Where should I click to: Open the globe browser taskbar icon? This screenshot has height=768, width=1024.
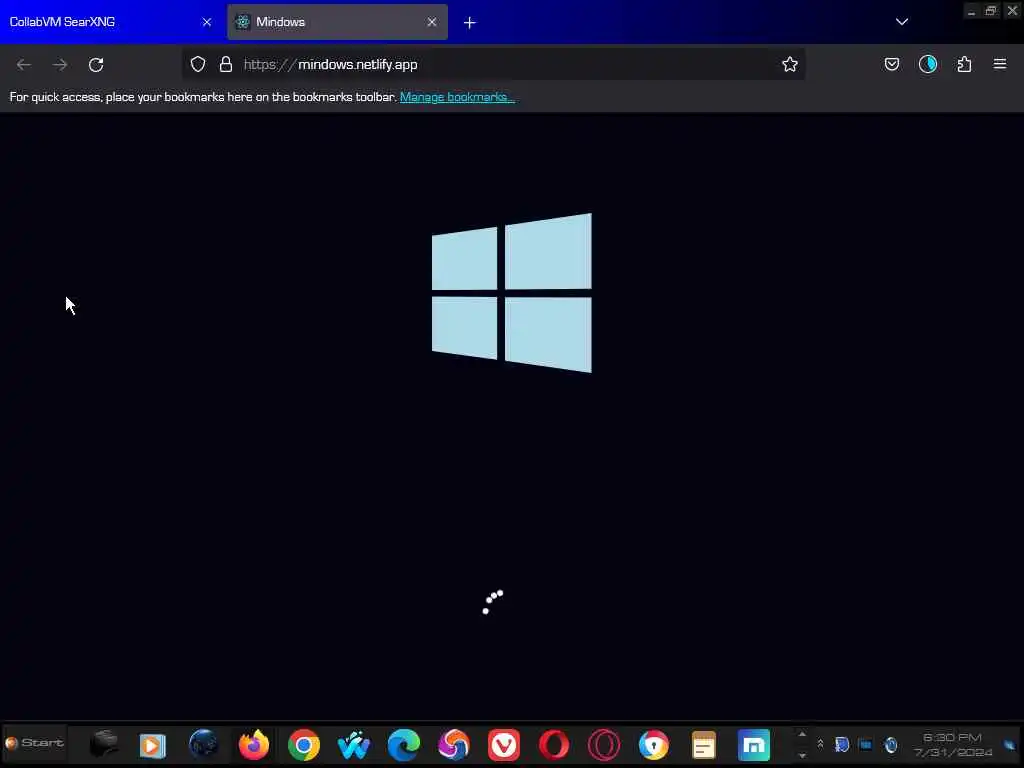pyautogui.click(x=203, y=744)
